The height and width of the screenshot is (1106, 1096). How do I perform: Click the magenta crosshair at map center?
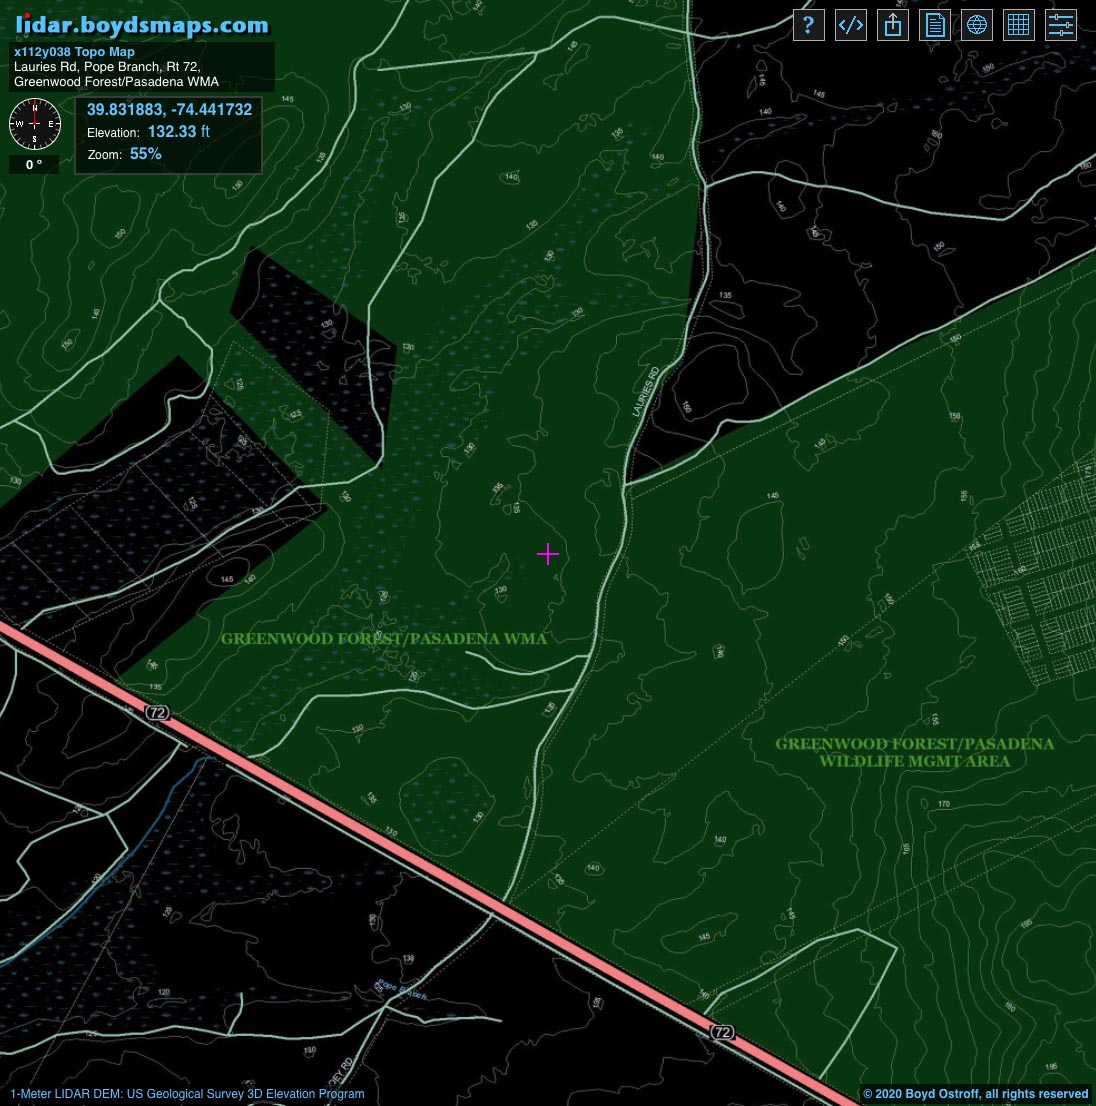pyautogui.click(x=547, y=554)
